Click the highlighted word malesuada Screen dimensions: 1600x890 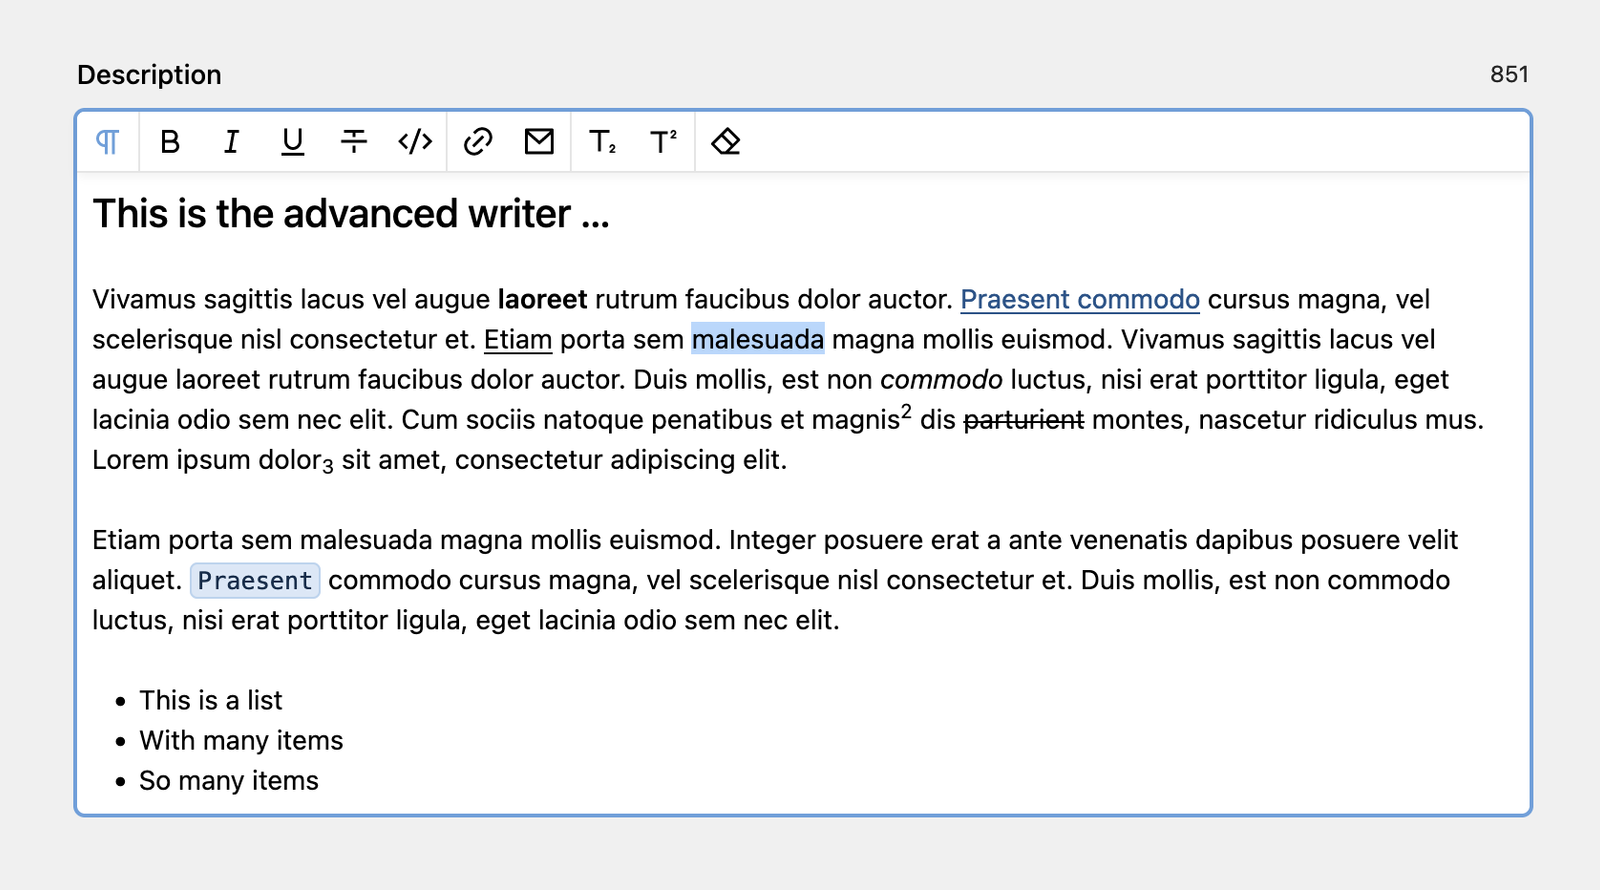[x=758, y=340]
